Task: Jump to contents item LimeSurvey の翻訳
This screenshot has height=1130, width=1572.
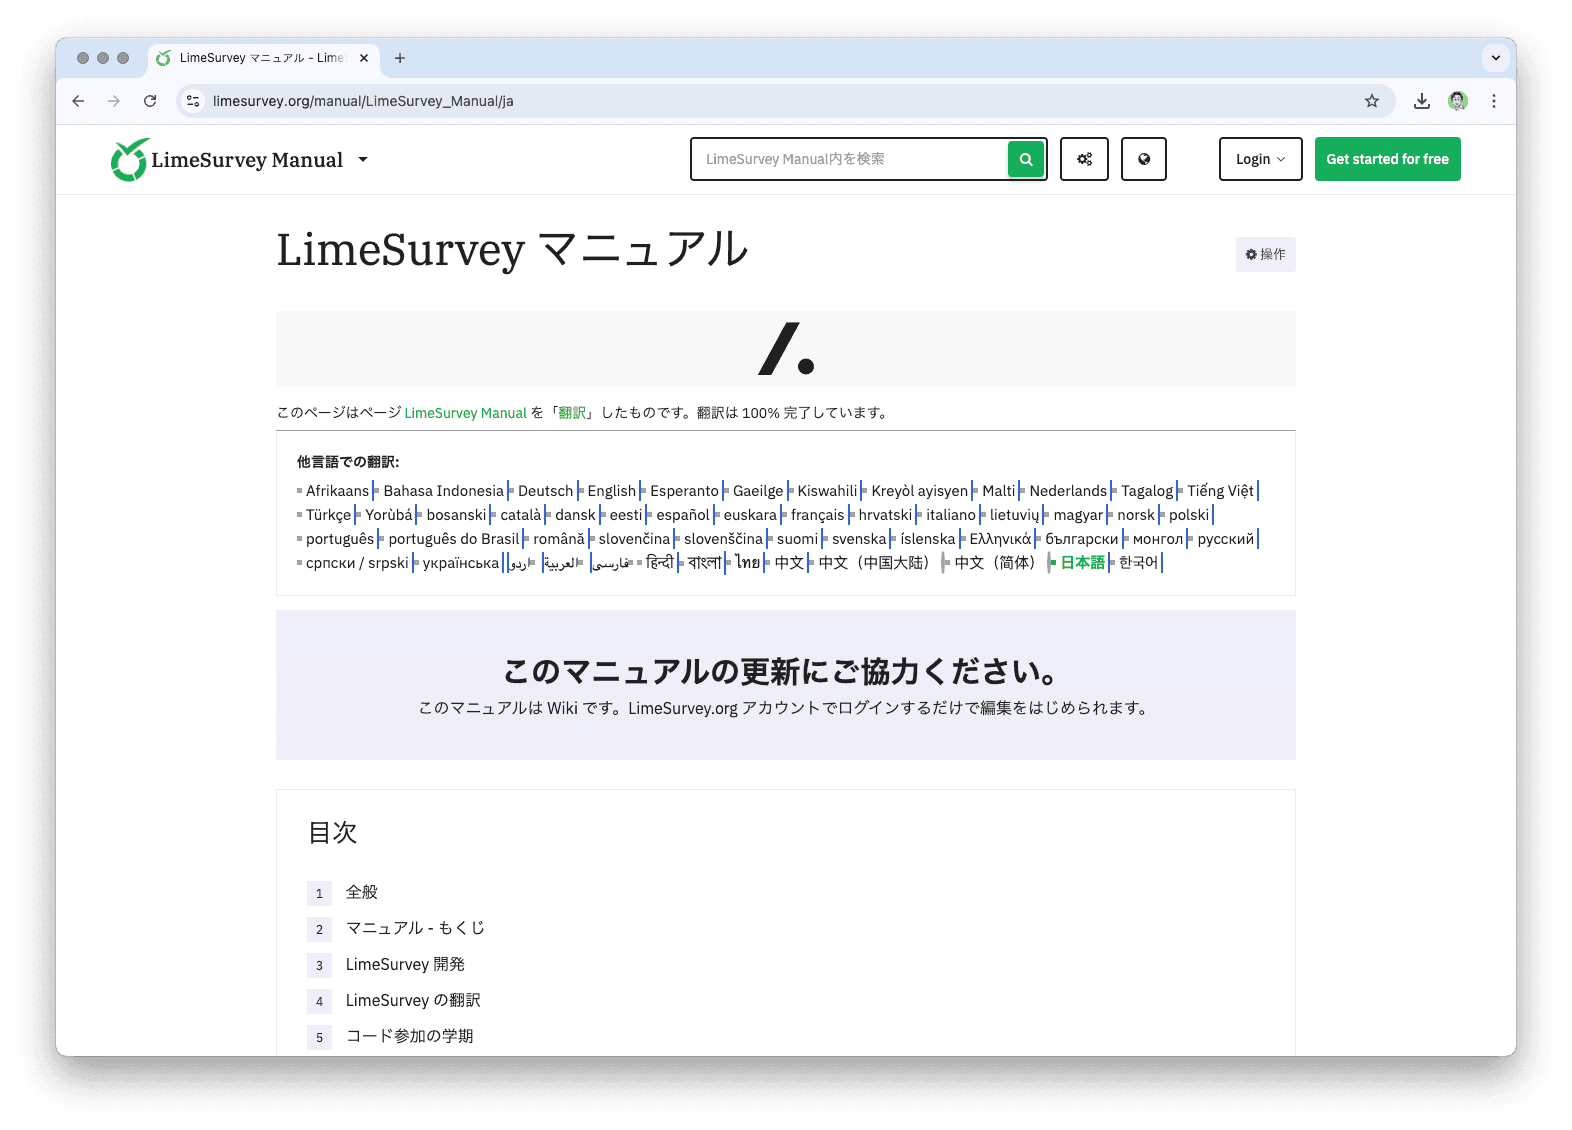Action: [413, 1000]
